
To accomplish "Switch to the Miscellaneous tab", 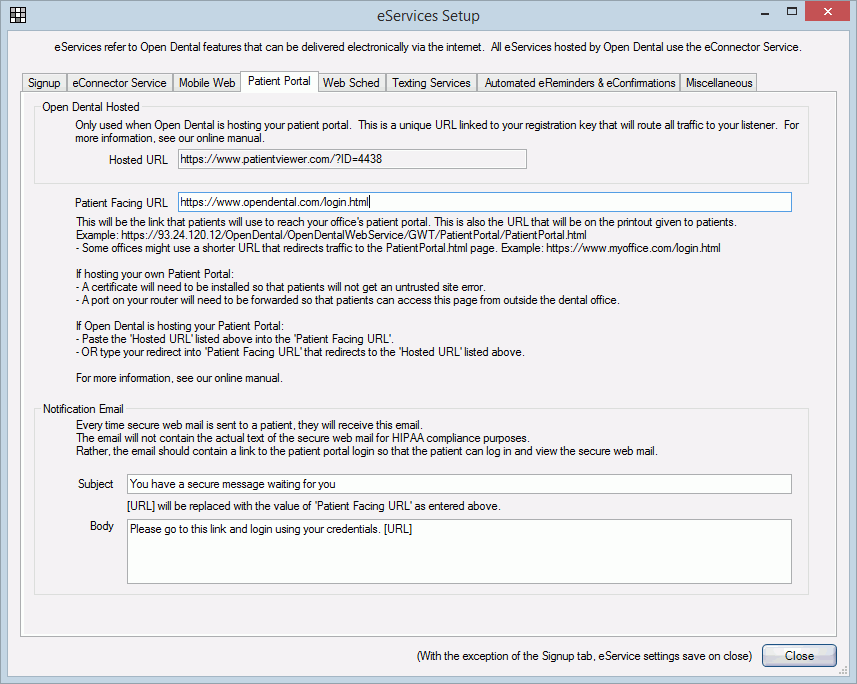I will 719,83.
